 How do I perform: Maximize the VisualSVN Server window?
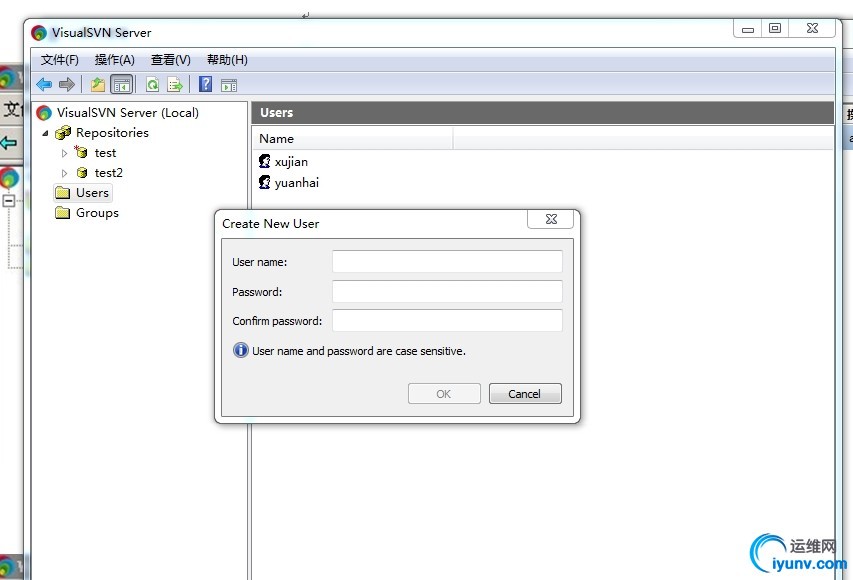click(x=775, y=28)
